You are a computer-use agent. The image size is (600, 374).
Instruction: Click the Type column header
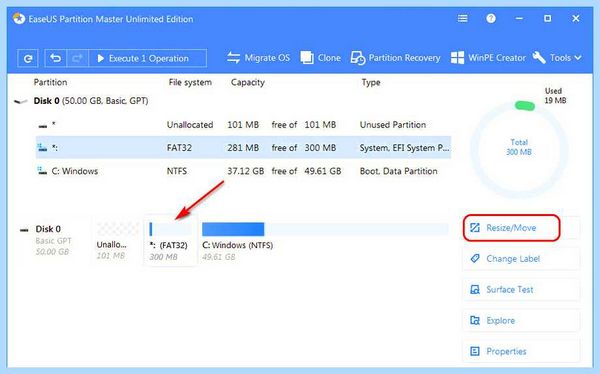coord(371,82)
